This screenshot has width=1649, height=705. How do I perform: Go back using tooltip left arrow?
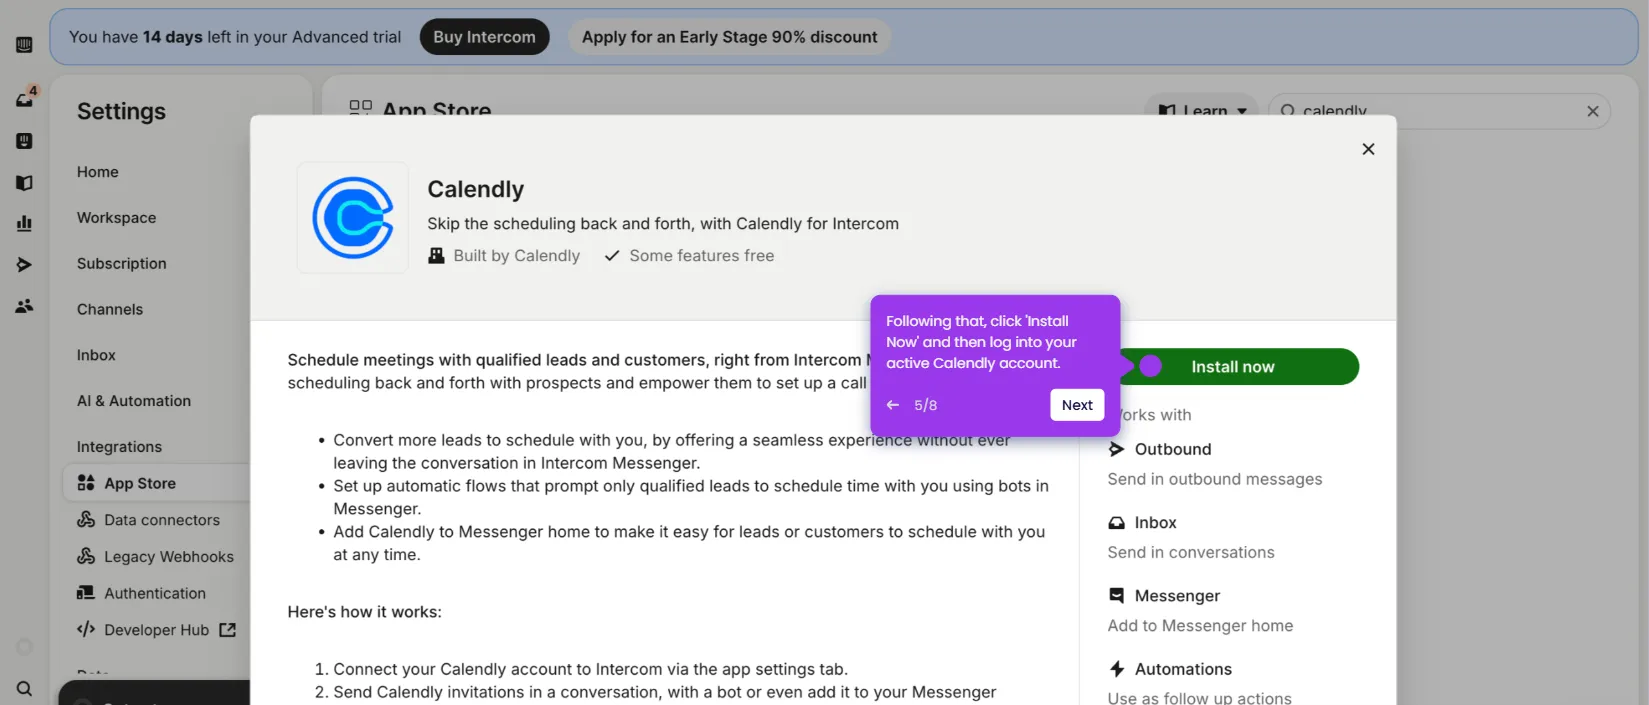(x=893, y=405)
